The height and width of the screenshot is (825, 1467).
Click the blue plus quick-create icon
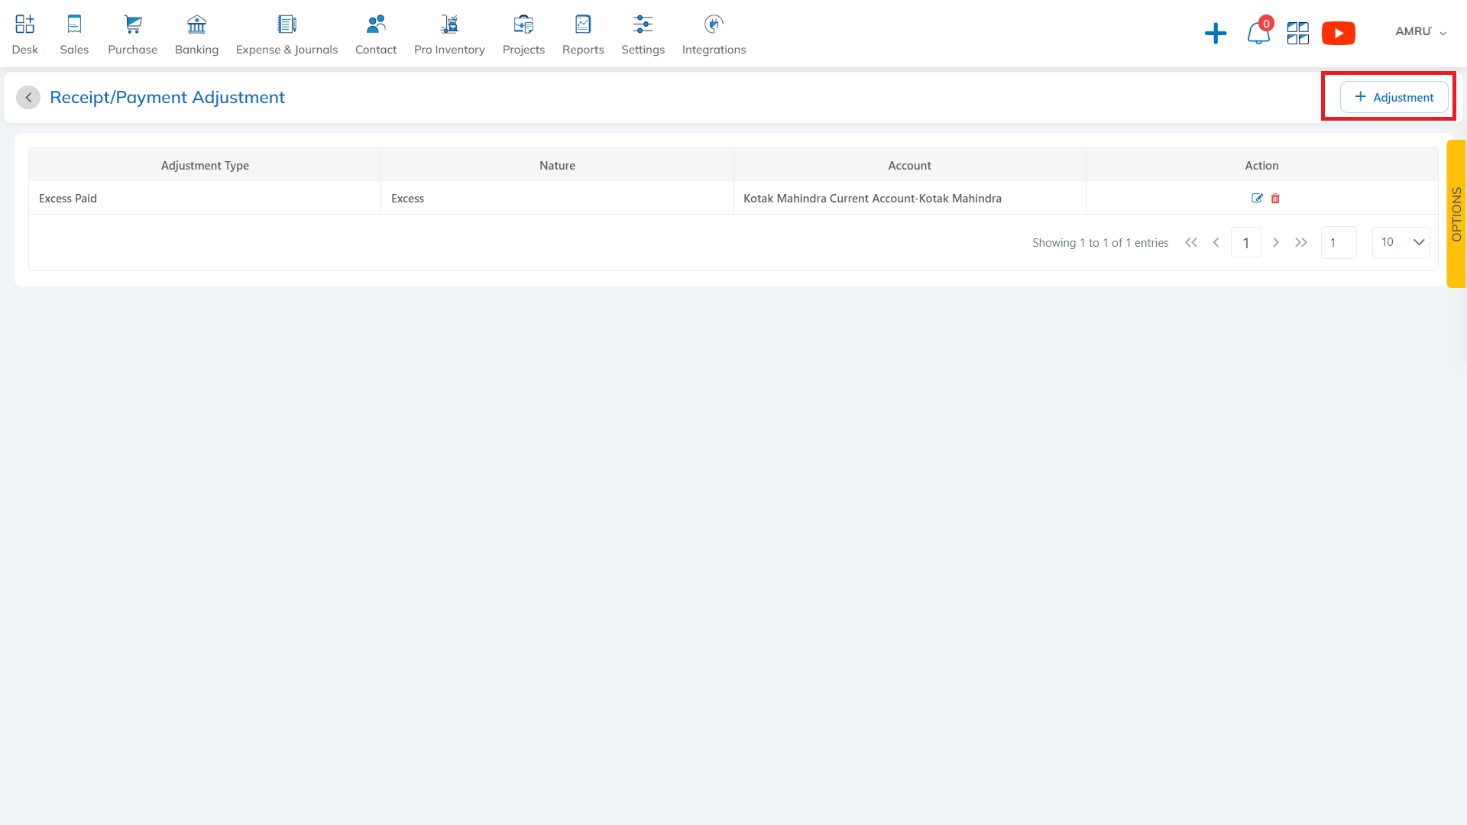(x=1215, y=34)
